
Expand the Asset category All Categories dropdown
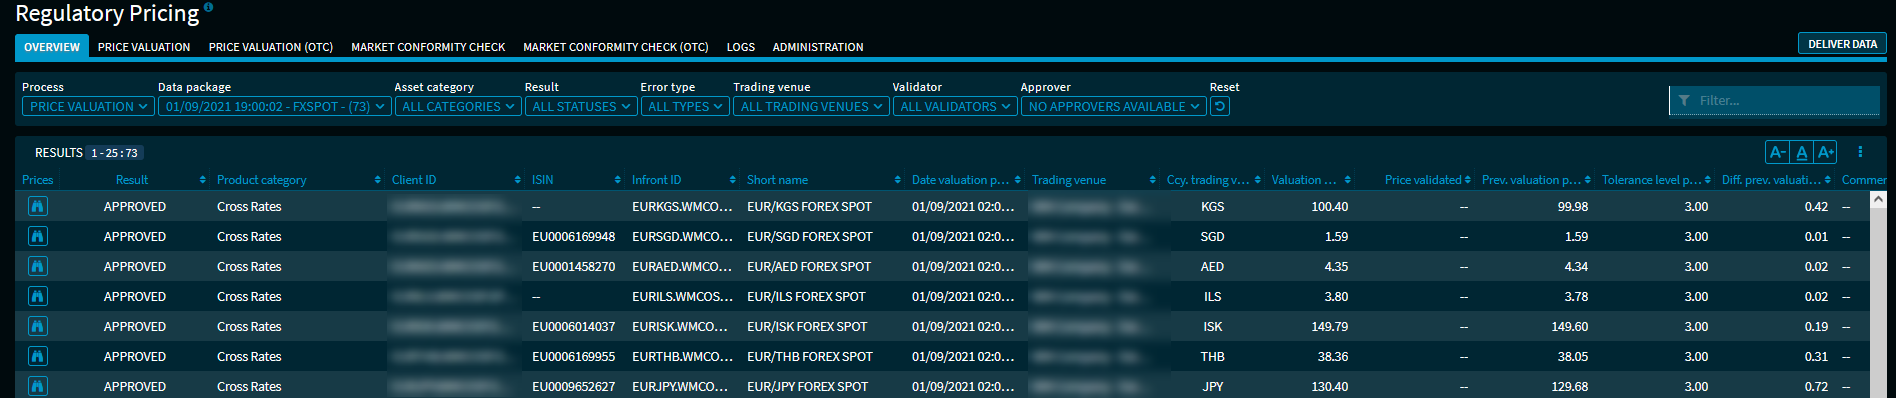tap(458, 106)
